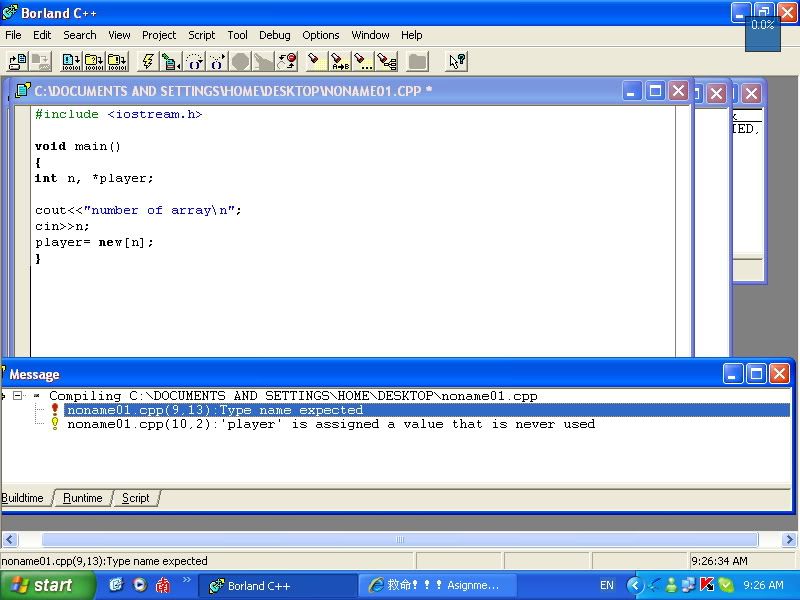Click the context Help pointer icon
Screen dimensions: 800x600
[x=456, y=62]
